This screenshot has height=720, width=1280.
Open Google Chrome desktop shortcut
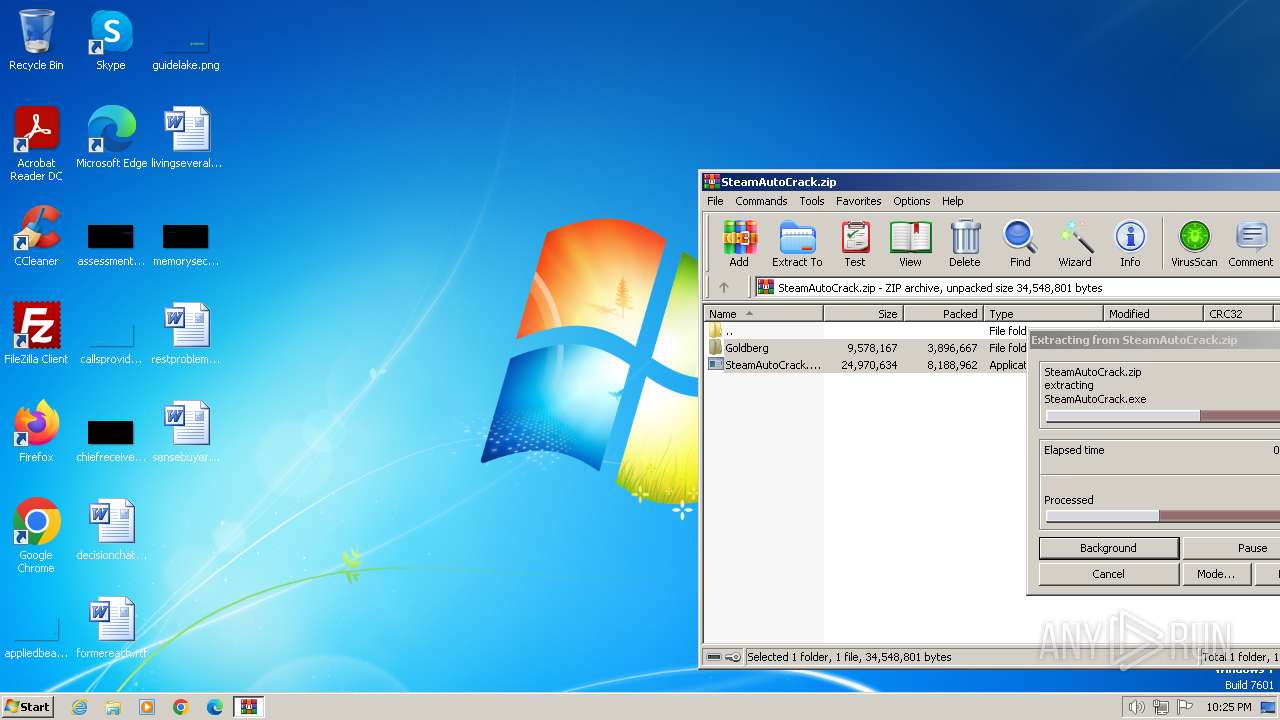[36, 536]
